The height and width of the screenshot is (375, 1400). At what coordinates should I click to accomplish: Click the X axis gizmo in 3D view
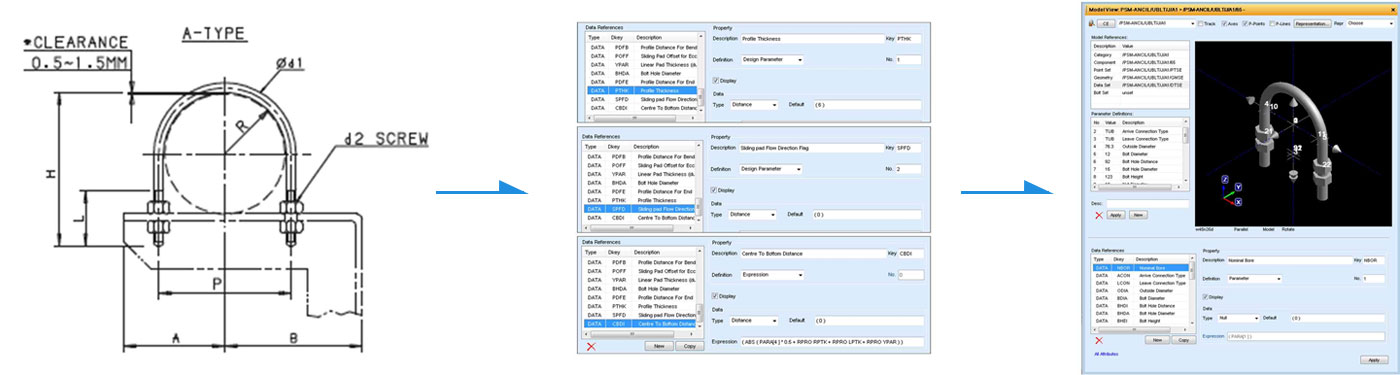(x=1238, y=202)
